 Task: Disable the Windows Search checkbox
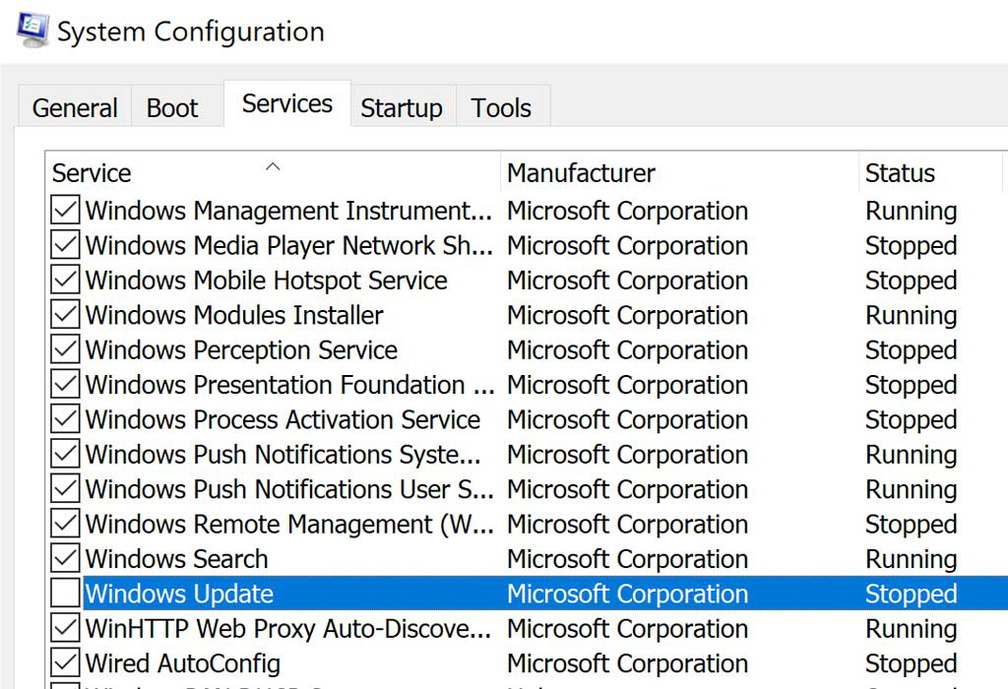[65, 558]
